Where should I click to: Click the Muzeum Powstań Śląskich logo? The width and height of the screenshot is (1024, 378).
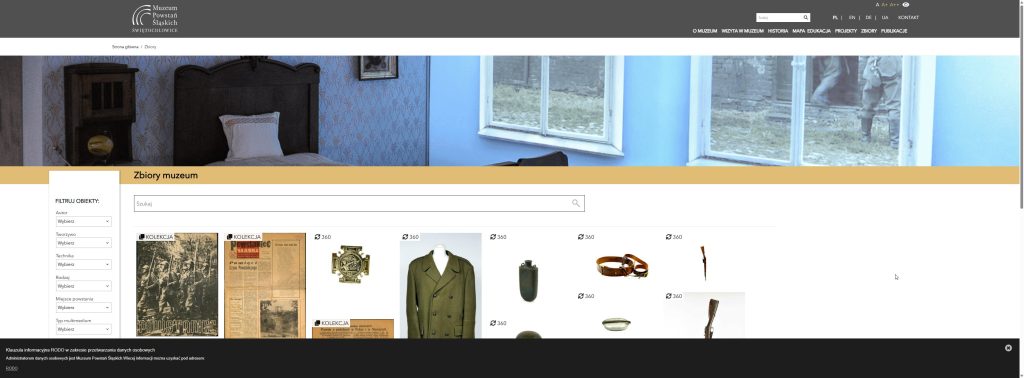[155, 19]
